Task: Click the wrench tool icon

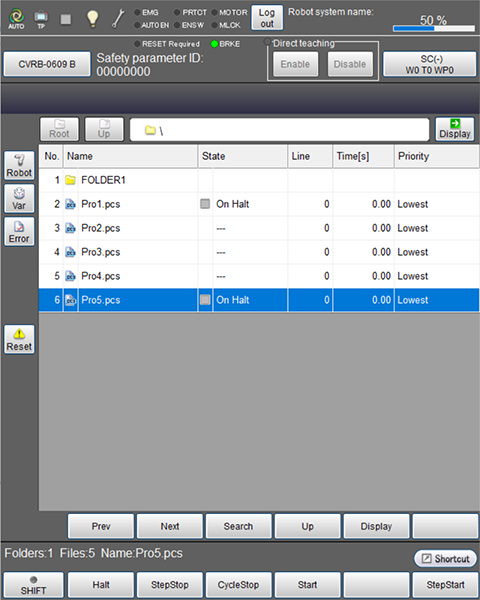Action: [x=118, y=19]
